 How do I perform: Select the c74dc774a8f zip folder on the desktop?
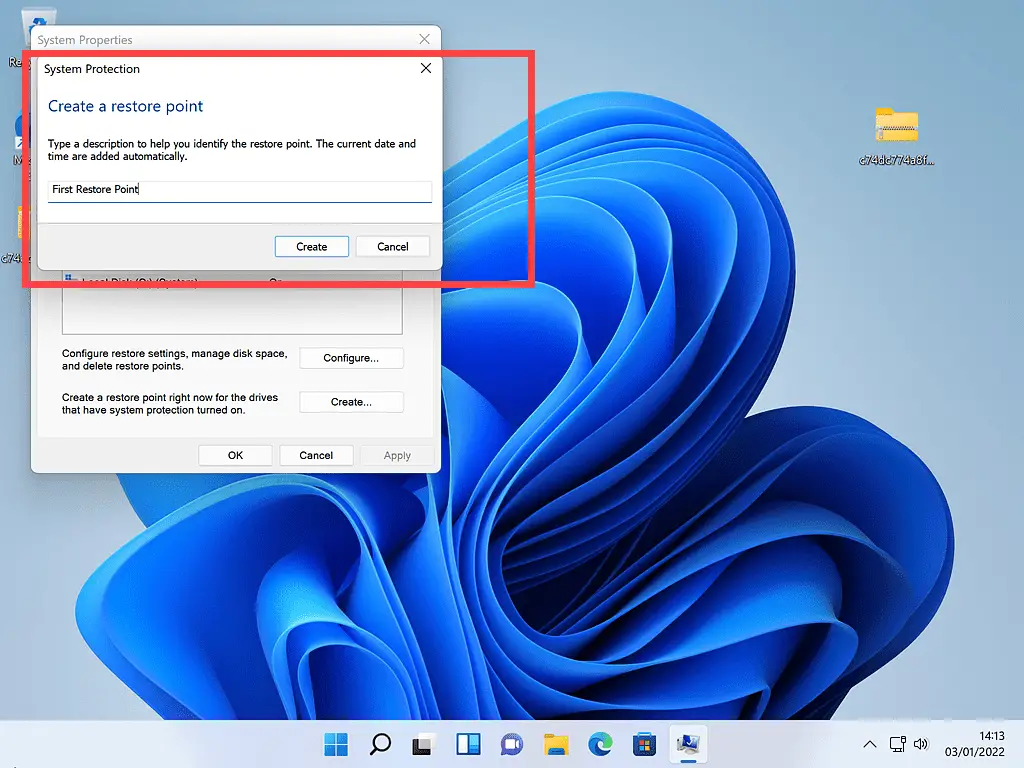897,136
